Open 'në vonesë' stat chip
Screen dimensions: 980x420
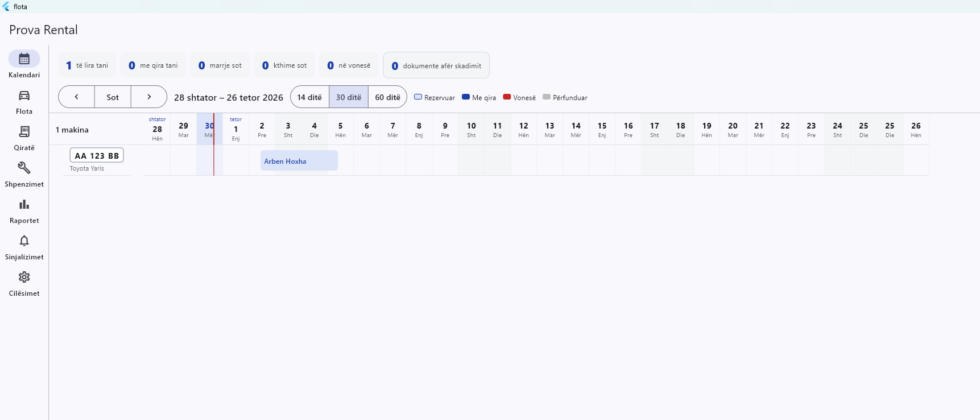click(x=349, y=65)
